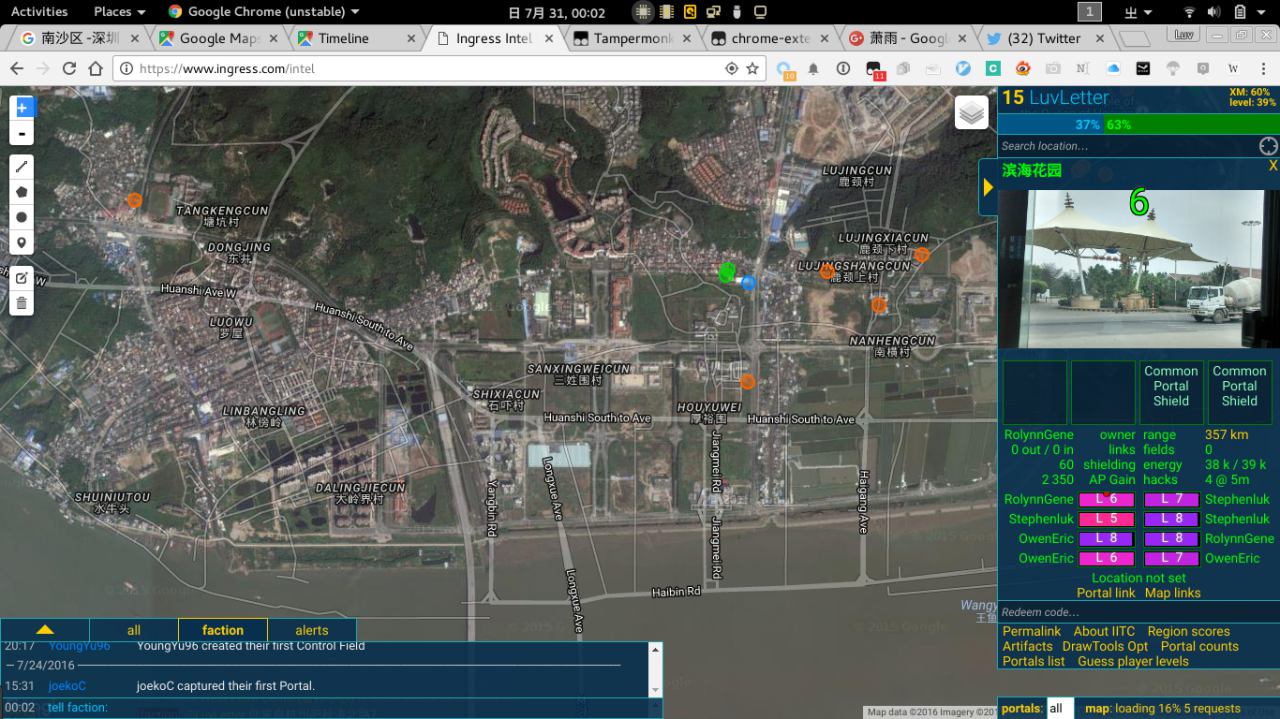This screenshot has height=719, width=1280.
Task: Collapse the sidebar with yellow arrow
Action: [x=988, y=187]
